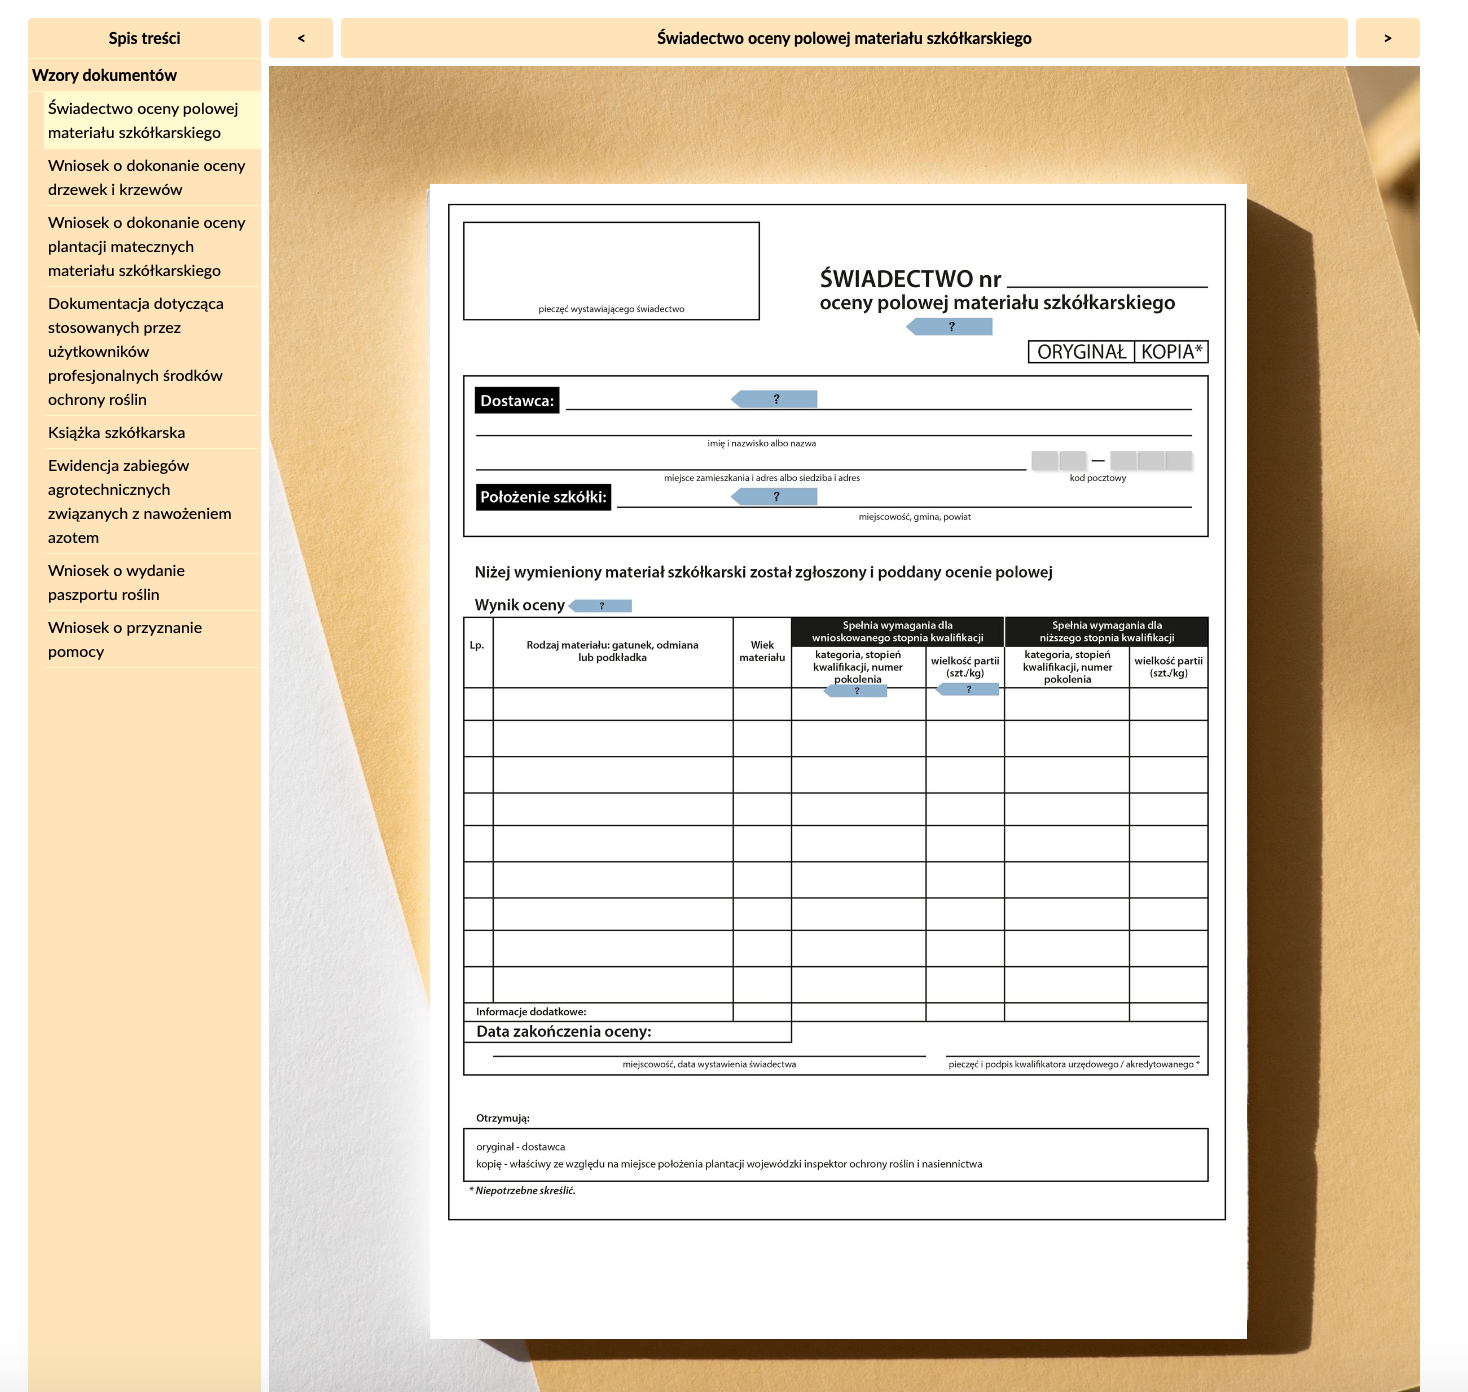1468x1392 pixels.
Task: Open Wniosek o dokonanie oceny plantacji matecznych
Action: 147,246
